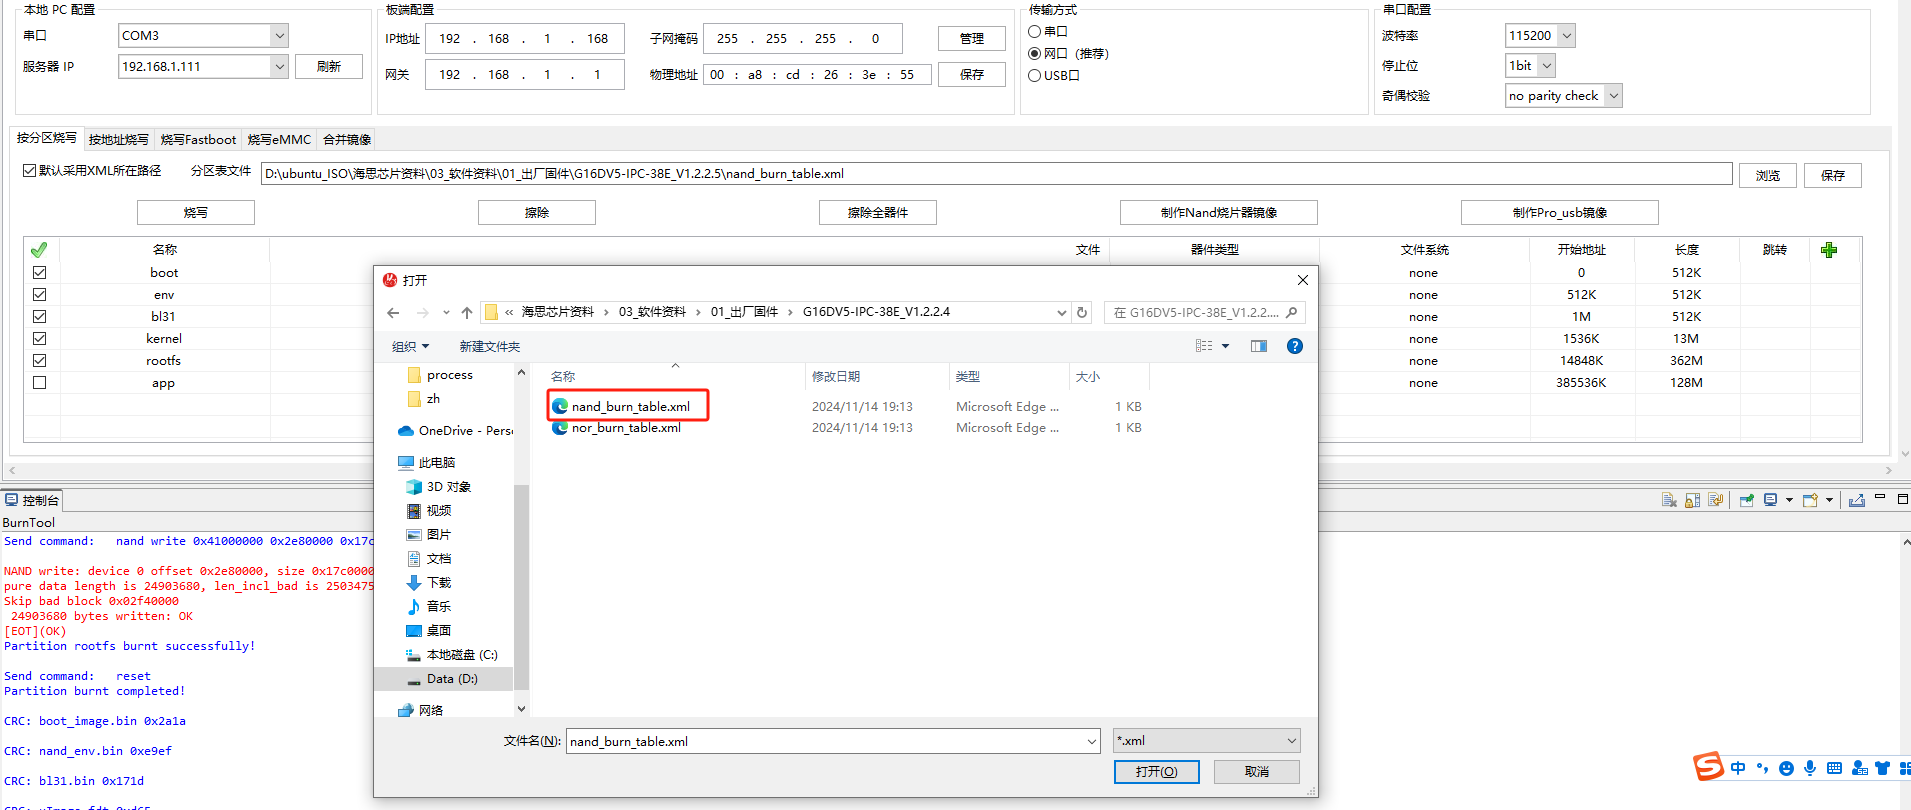Open no parity check dropdown
The height and width of the screenshot is (810, 1911).
pyautogui.click(x=1613, y=96)
